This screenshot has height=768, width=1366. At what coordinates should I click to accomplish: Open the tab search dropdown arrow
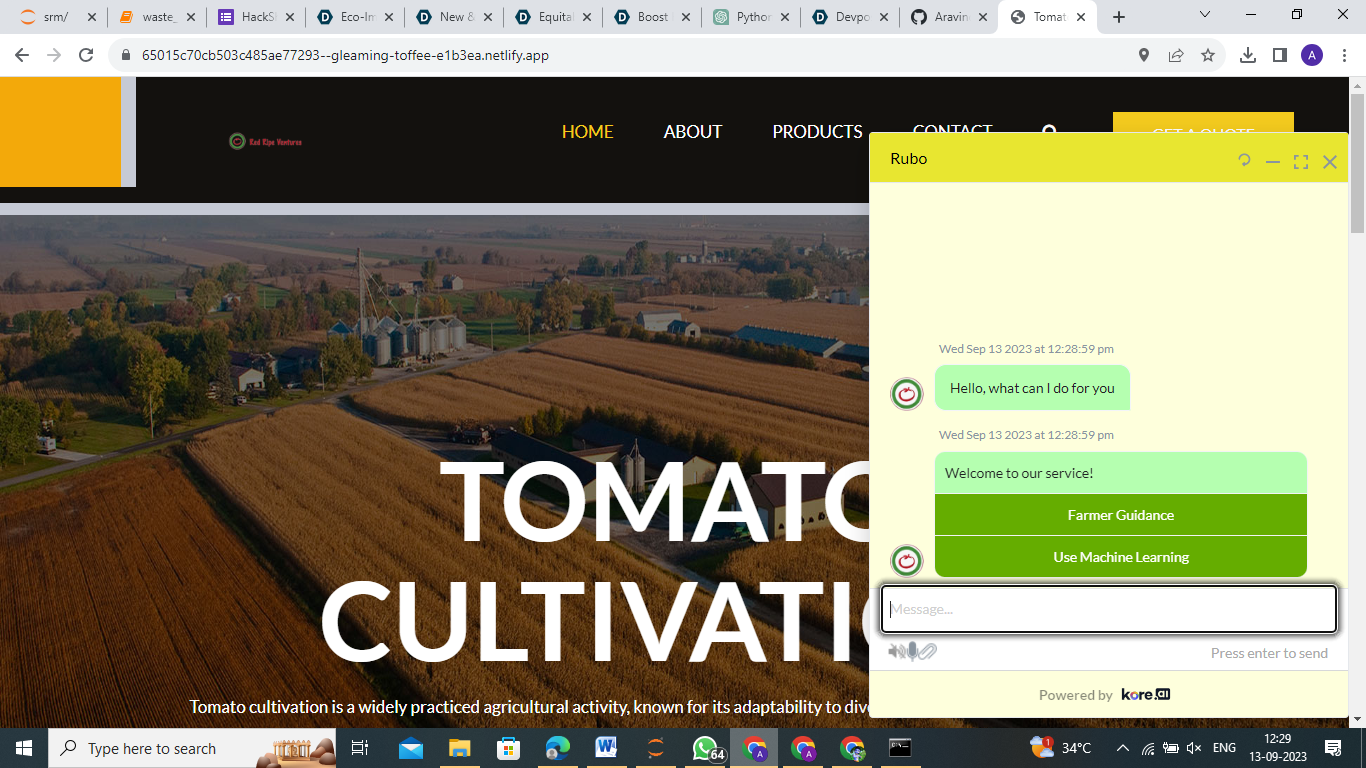coord(1205,15)
